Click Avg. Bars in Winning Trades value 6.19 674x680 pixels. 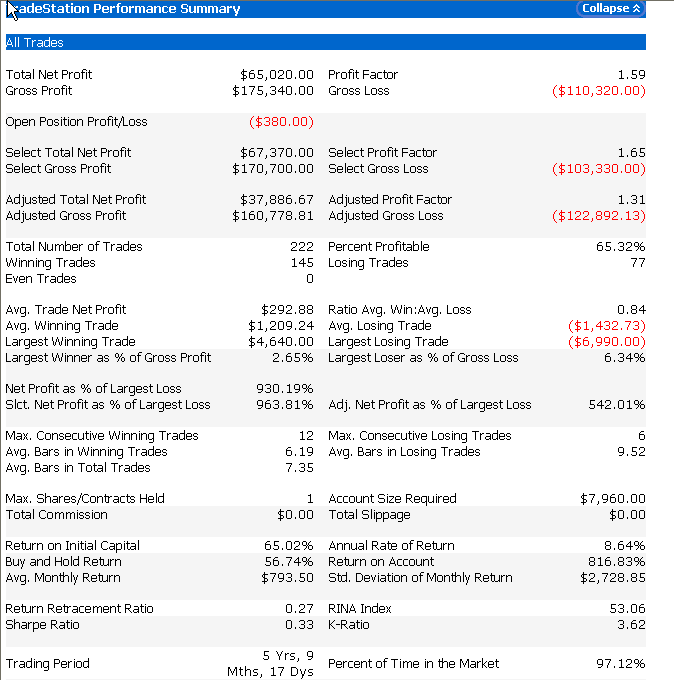pos(299,452)
